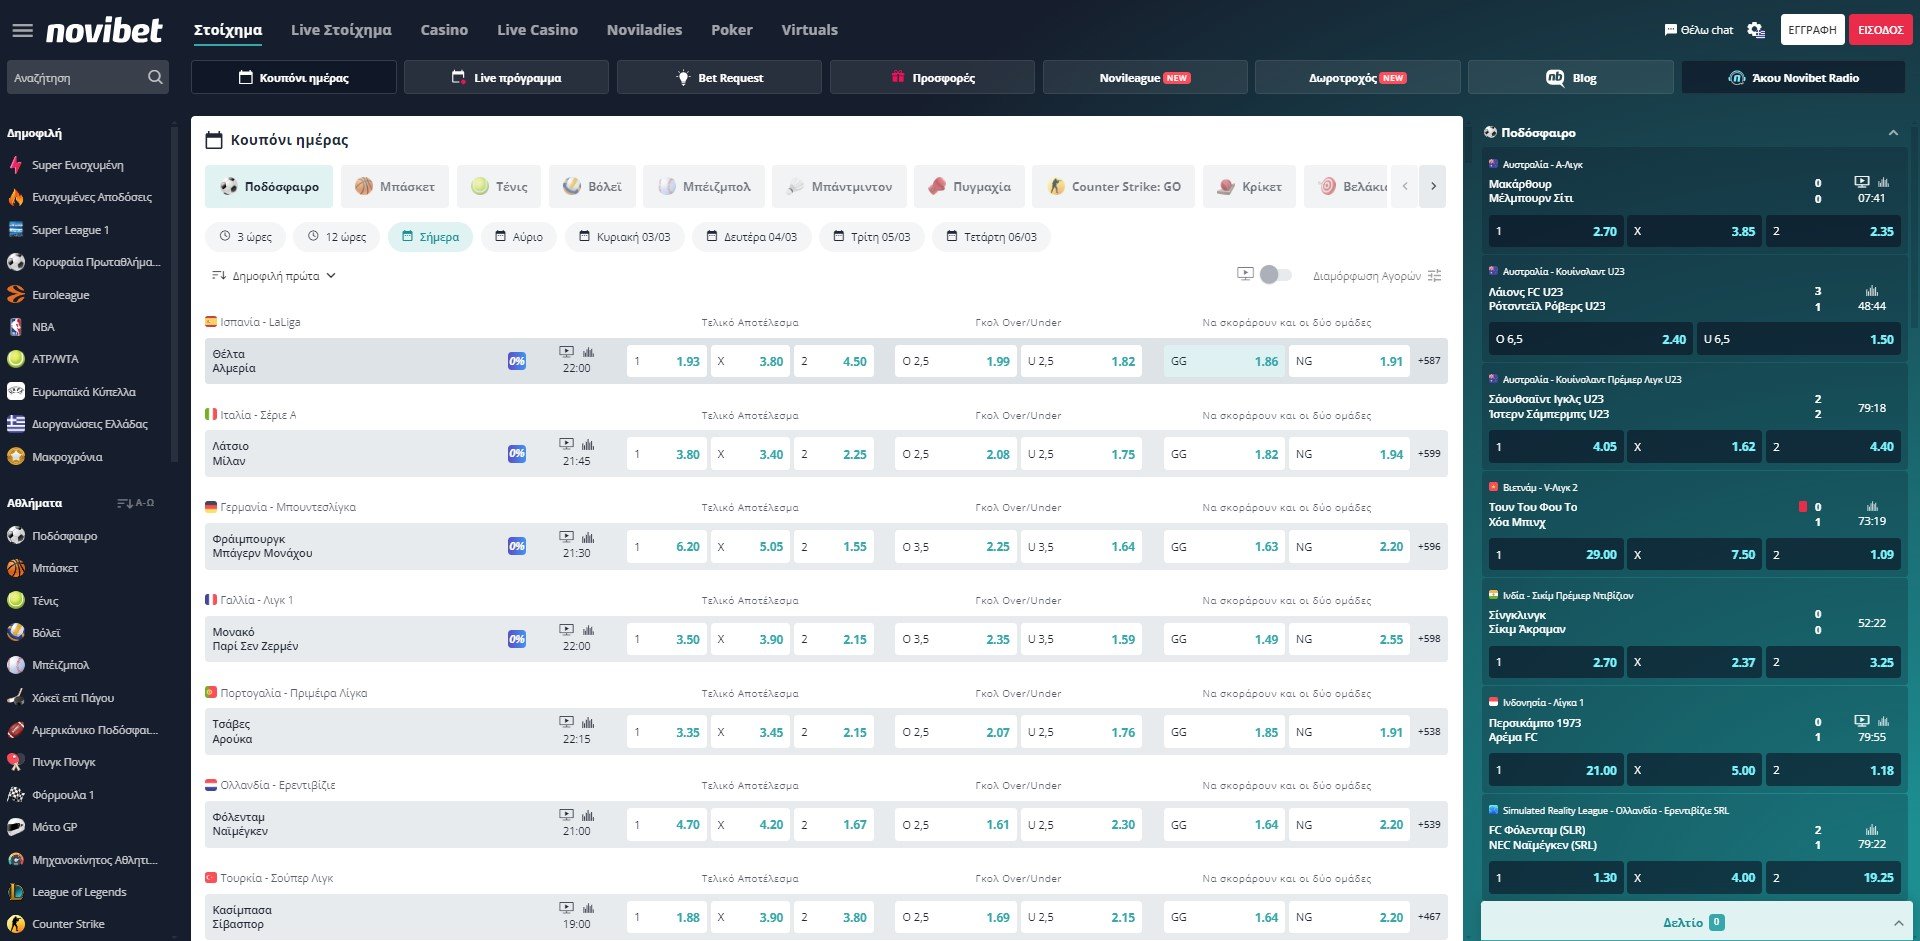Click the 0% badge on Μονακό match

(516, 639)
